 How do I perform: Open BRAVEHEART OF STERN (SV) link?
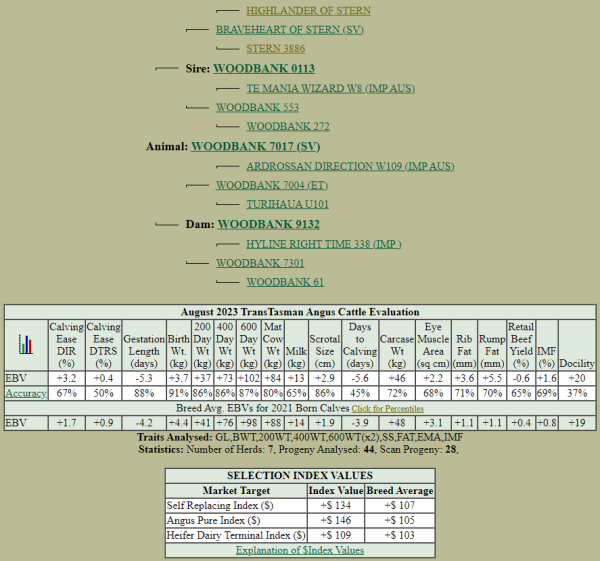tap(290, 30)
